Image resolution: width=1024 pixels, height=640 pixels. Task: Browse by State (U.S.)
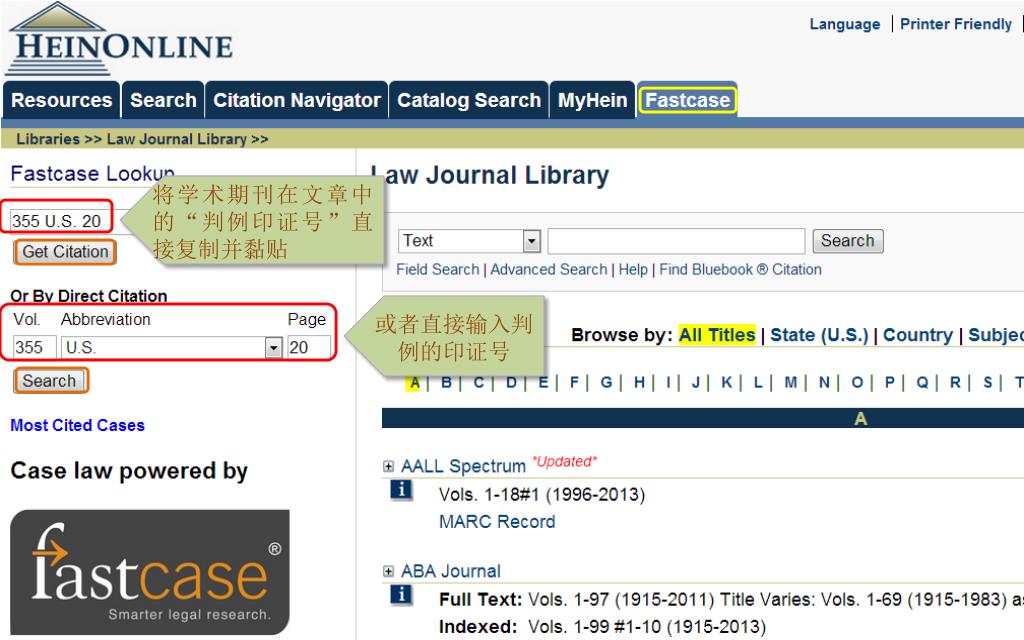(x=819, y=335)
